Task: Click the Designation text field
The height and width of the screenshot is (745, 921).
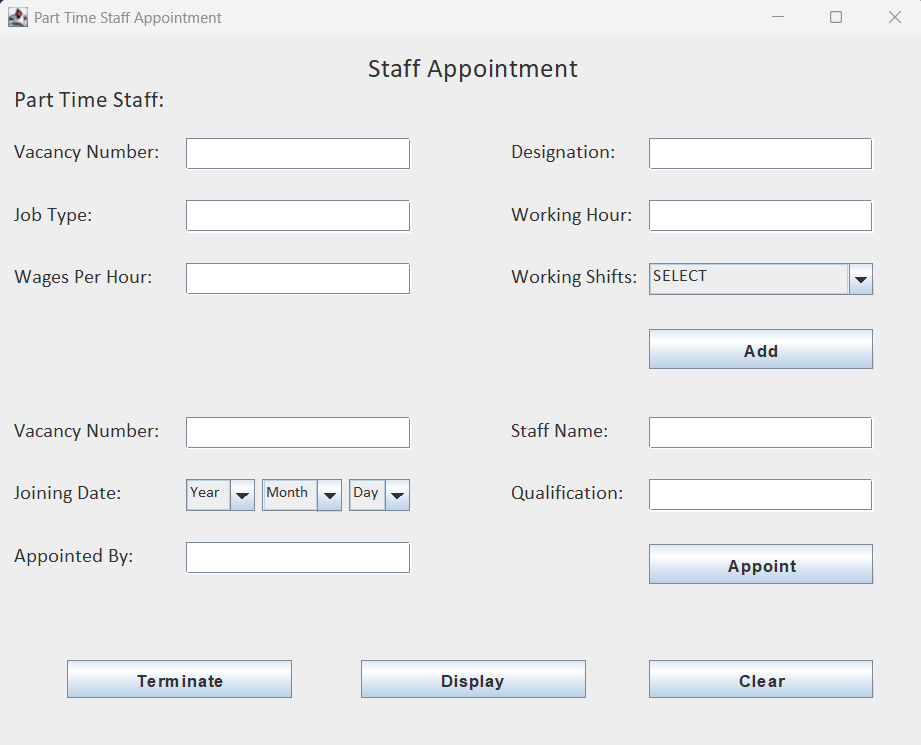Action: coord(760,153)
